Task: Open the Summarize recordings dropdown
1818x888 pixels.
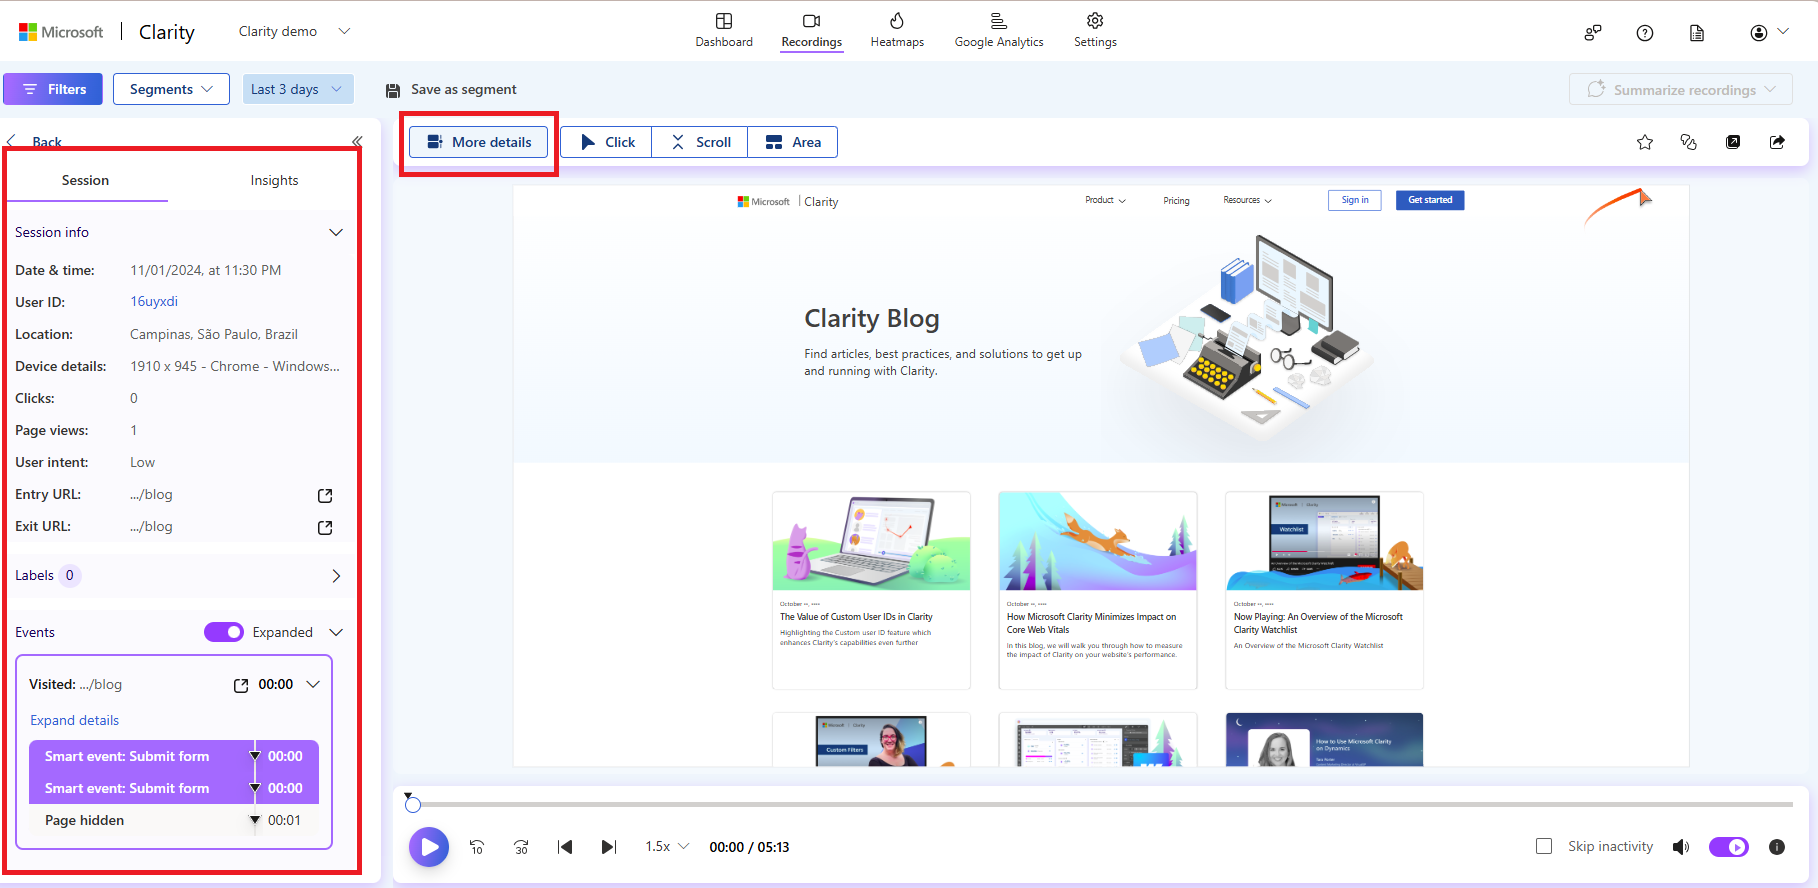Action: (x=1681, y=89)
